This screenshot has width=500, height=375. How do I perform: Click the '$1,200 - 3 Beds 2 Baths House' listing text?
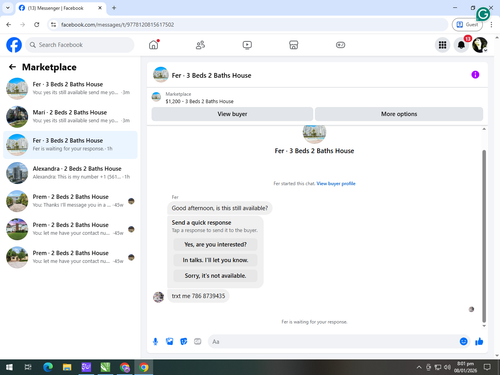click(199, 101)
